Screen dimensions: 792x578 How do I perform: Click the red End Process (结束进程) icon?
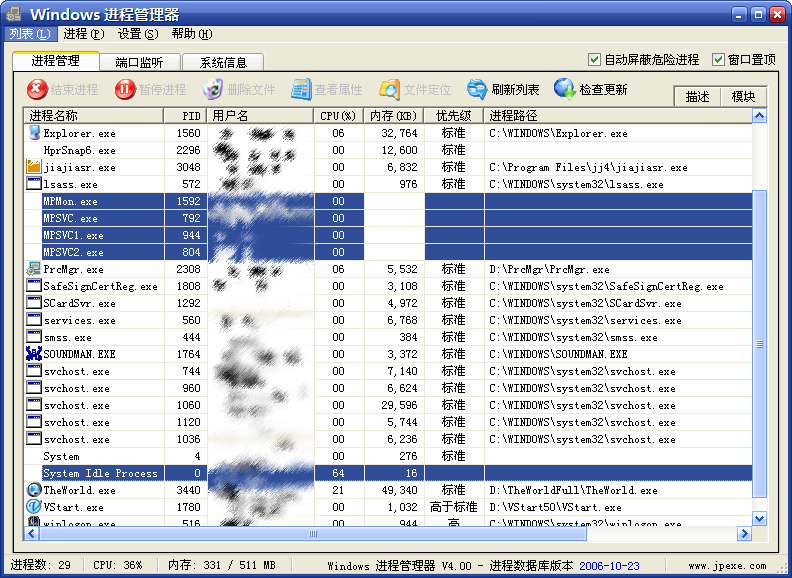(x=37, y=90)
